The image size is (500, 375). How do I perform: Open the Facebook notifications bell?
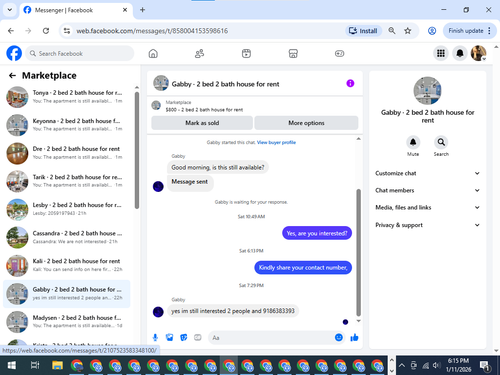pos(460,53)
